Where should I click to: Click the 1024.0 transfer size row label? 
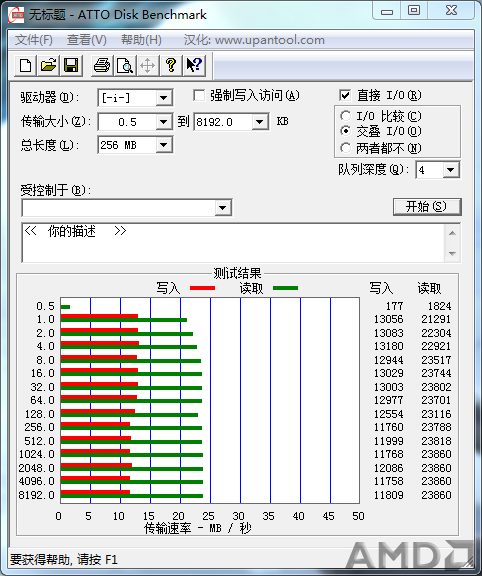37,454
